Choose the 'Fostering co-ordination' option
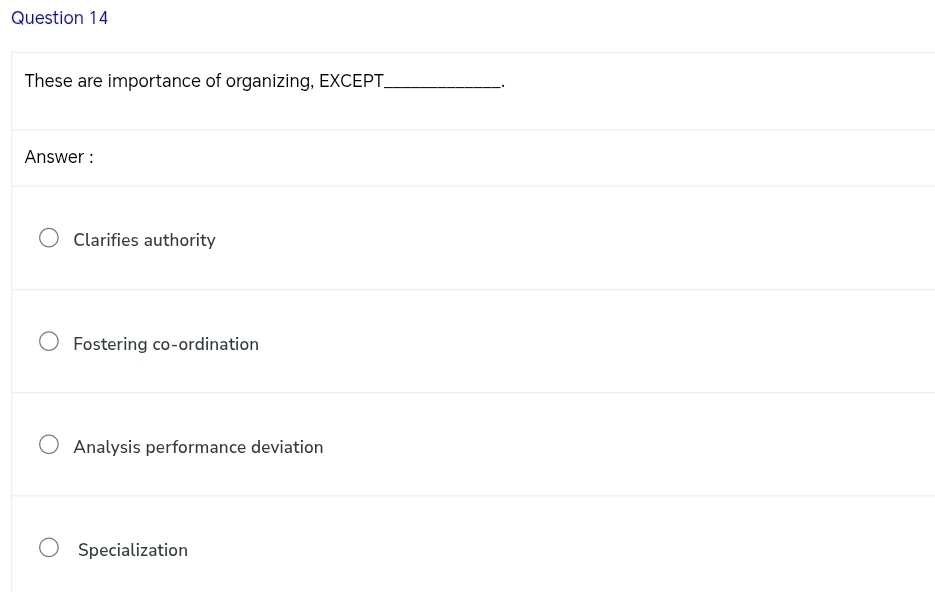 click(49, 341)
